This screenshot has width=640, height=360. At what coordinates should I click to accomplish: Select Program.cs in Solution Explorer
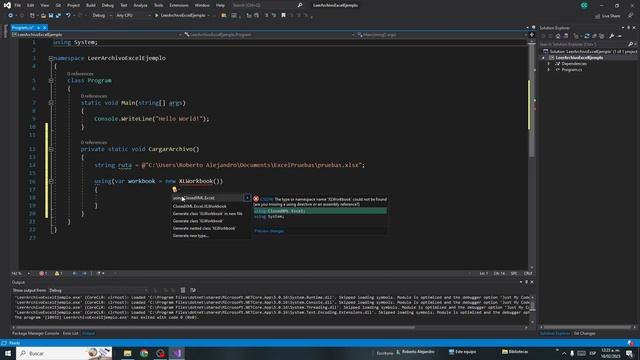pyautogui.click(x=571, y=70)
